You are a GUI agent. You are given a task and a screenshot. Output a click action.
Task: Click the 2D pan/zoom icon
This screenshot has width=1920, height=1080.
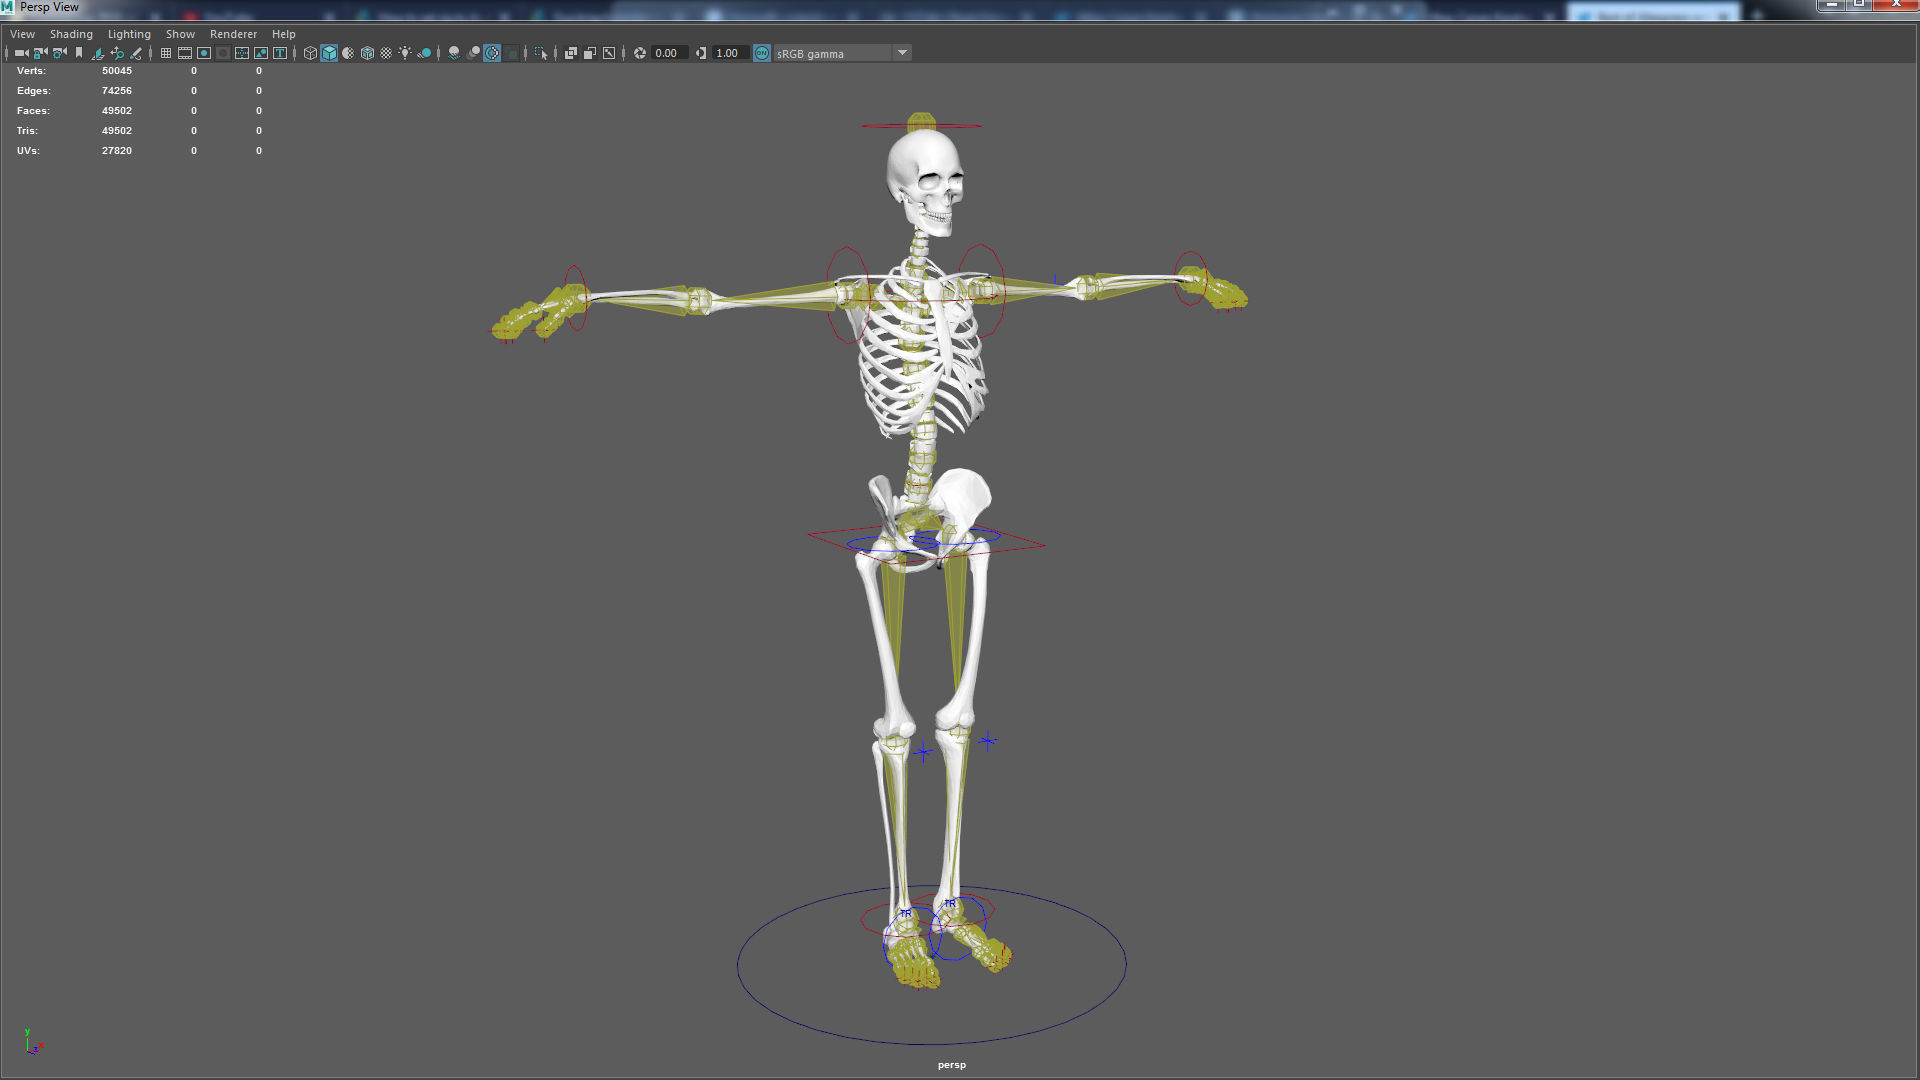pos(117,53)
